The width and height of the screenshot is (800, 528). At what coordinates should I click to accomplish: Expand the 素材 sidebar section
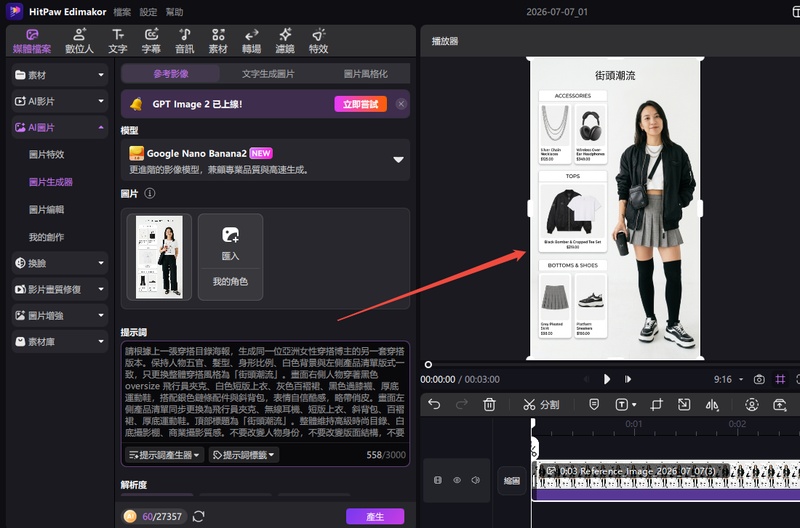tap(60, 75)
